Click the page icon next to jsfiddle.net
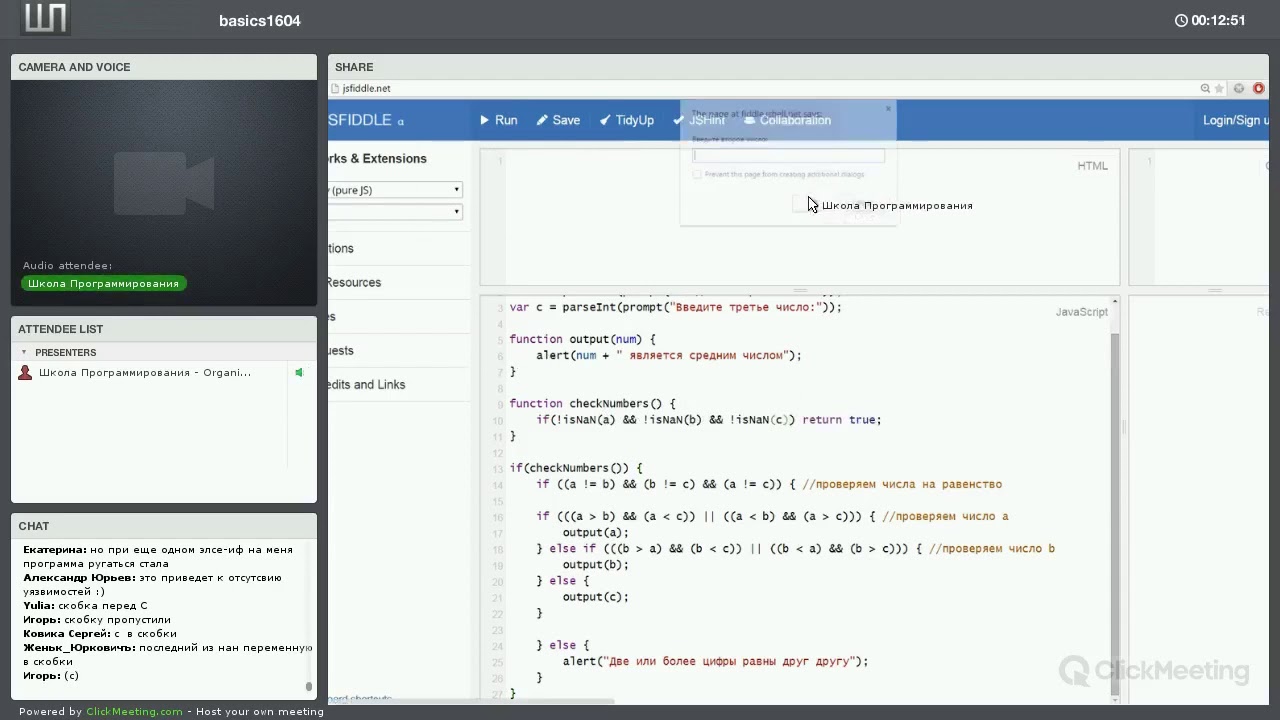1280x720 pixels. pos(335,88)
